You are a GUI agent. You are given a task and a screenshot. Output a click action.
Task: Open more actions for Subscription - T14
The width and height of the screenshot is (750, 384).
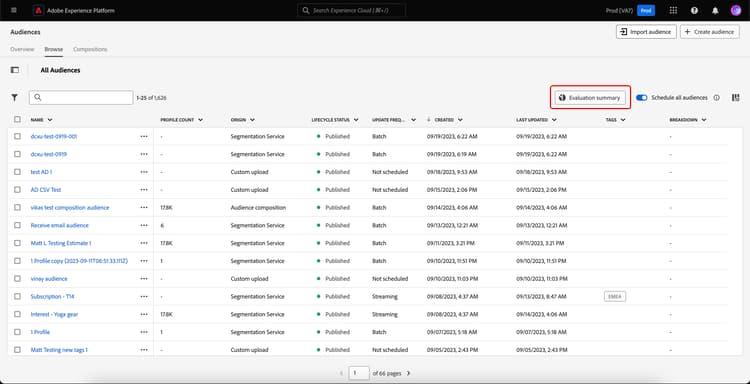click(144, 296)
